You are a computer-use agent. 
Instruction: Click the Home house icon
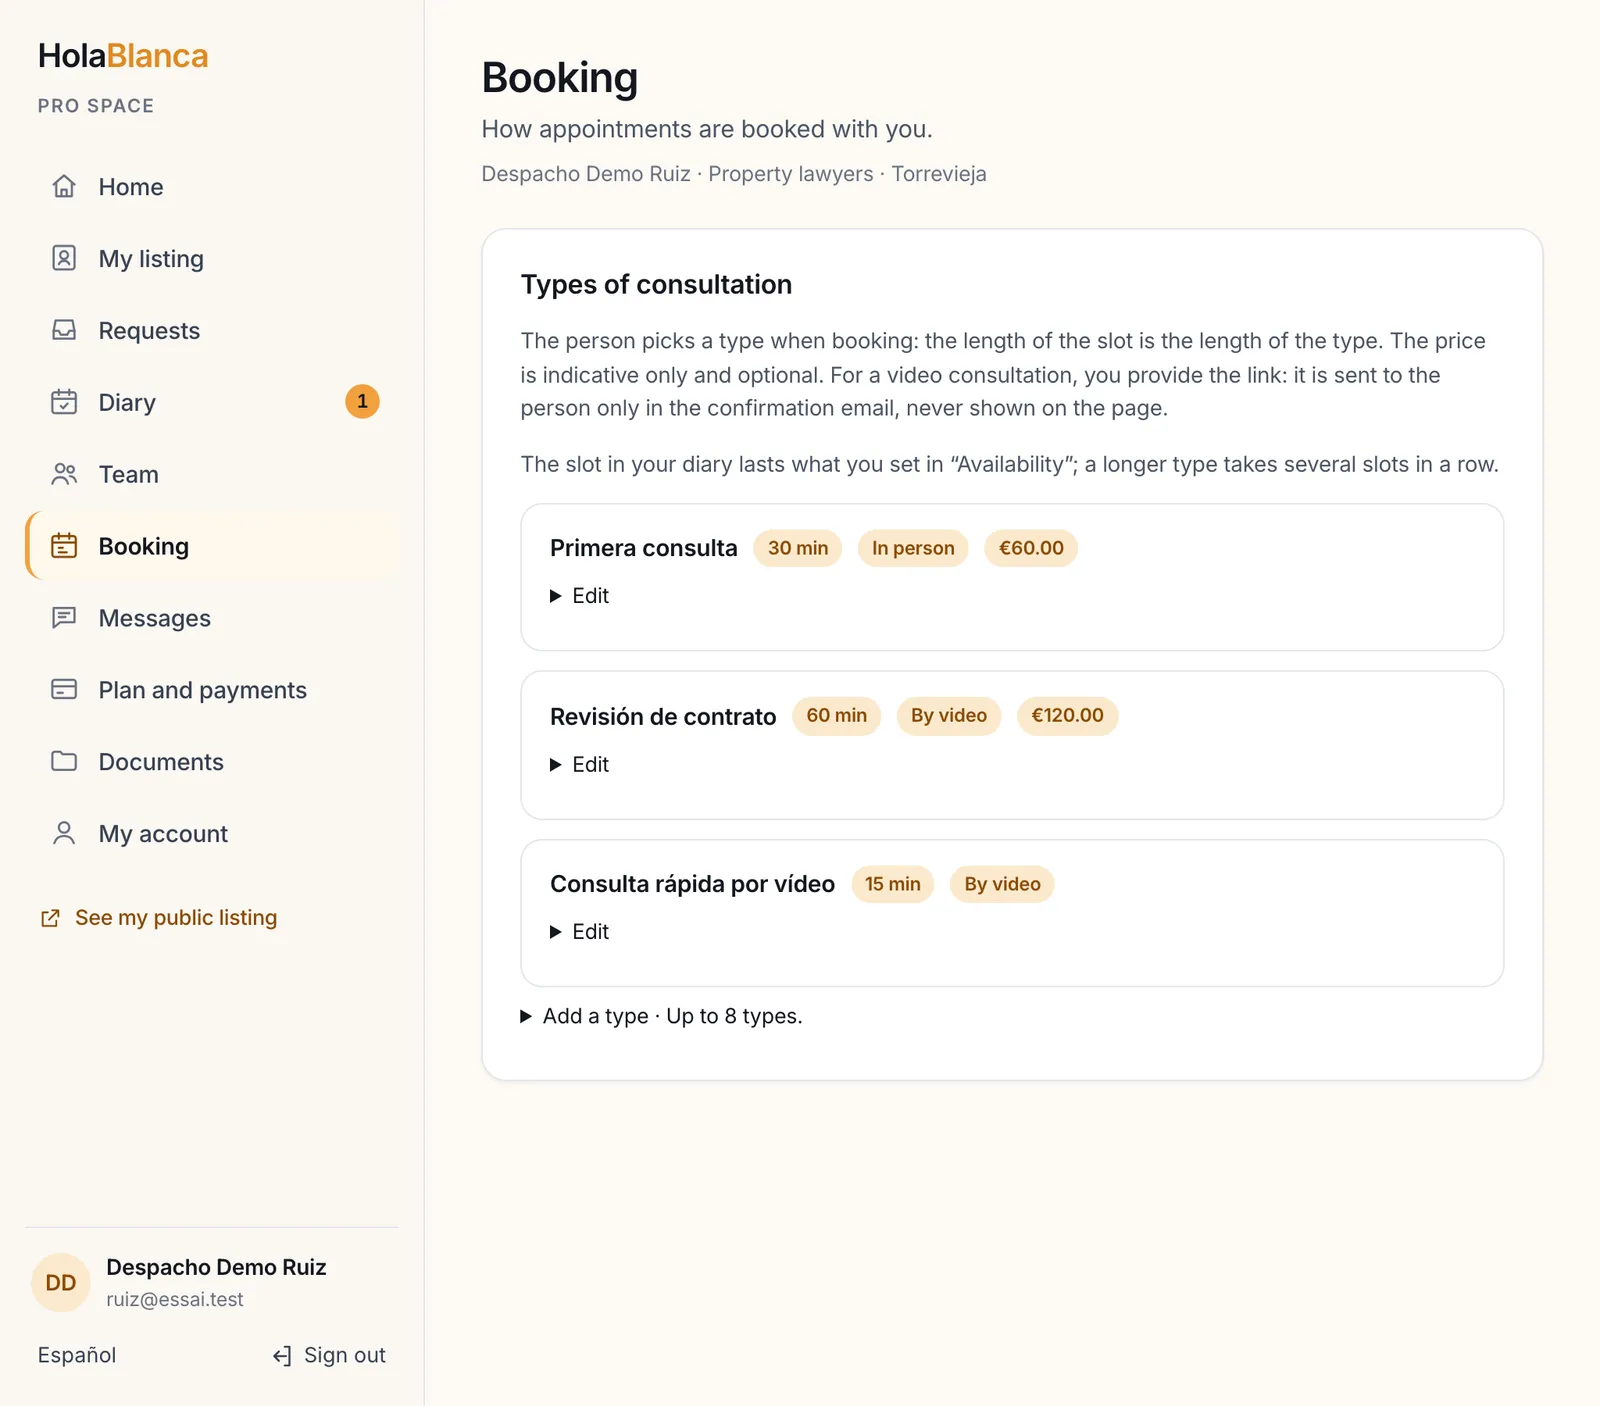click(64, 186)
